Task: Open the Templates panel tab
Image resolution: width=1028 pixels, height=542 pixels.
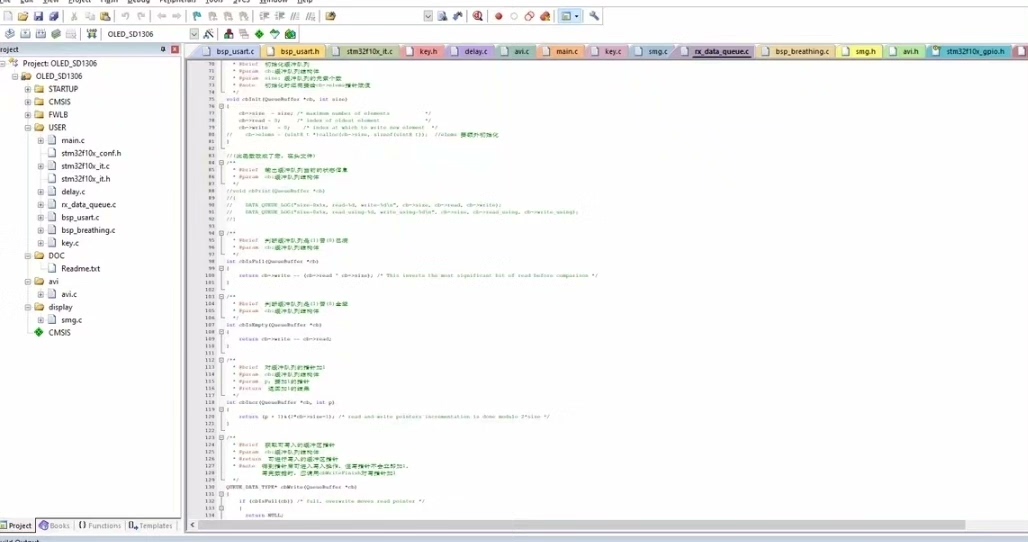Action: click(150, 526)
